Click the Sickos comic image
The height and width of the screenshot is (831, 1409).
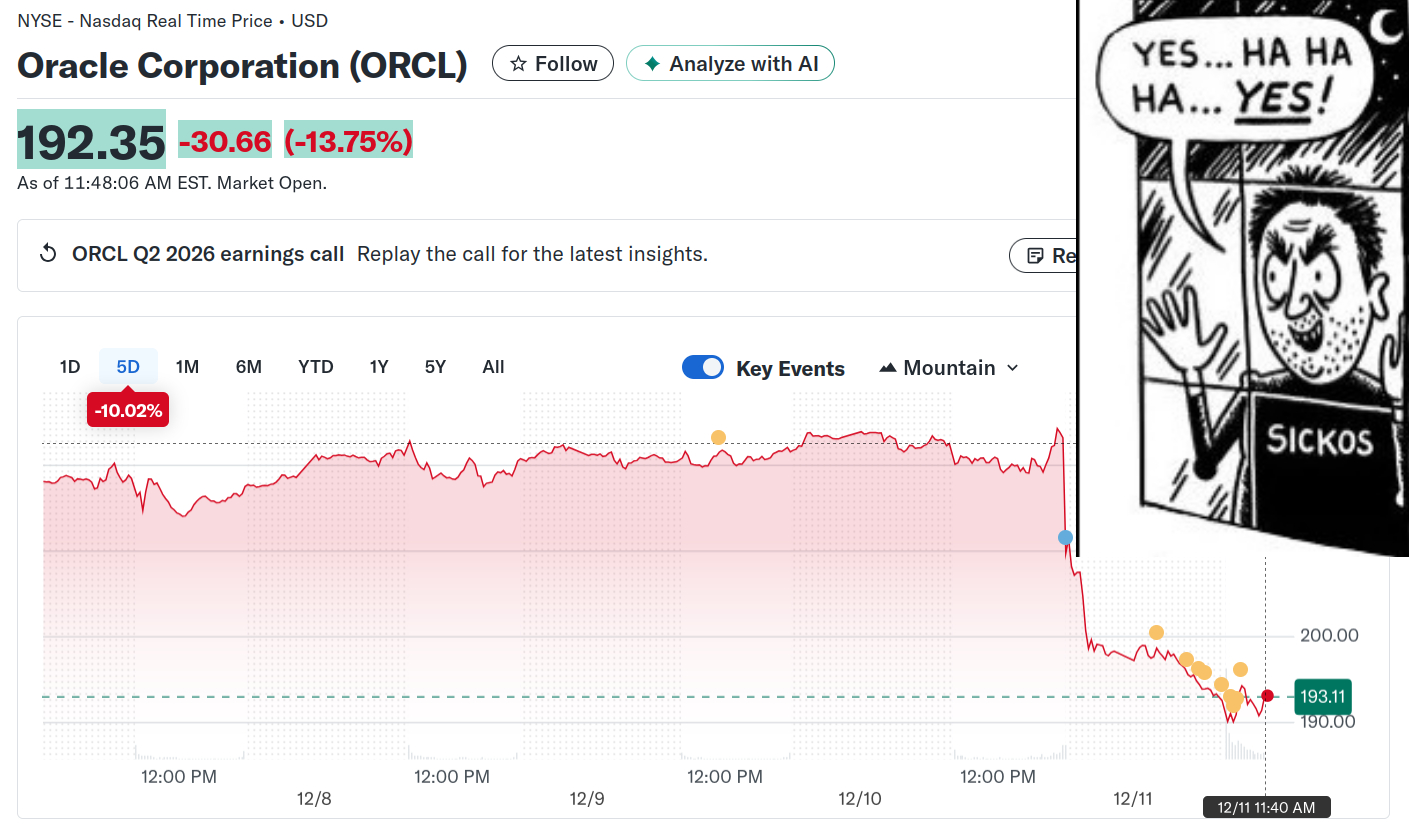click(1243, 277)
